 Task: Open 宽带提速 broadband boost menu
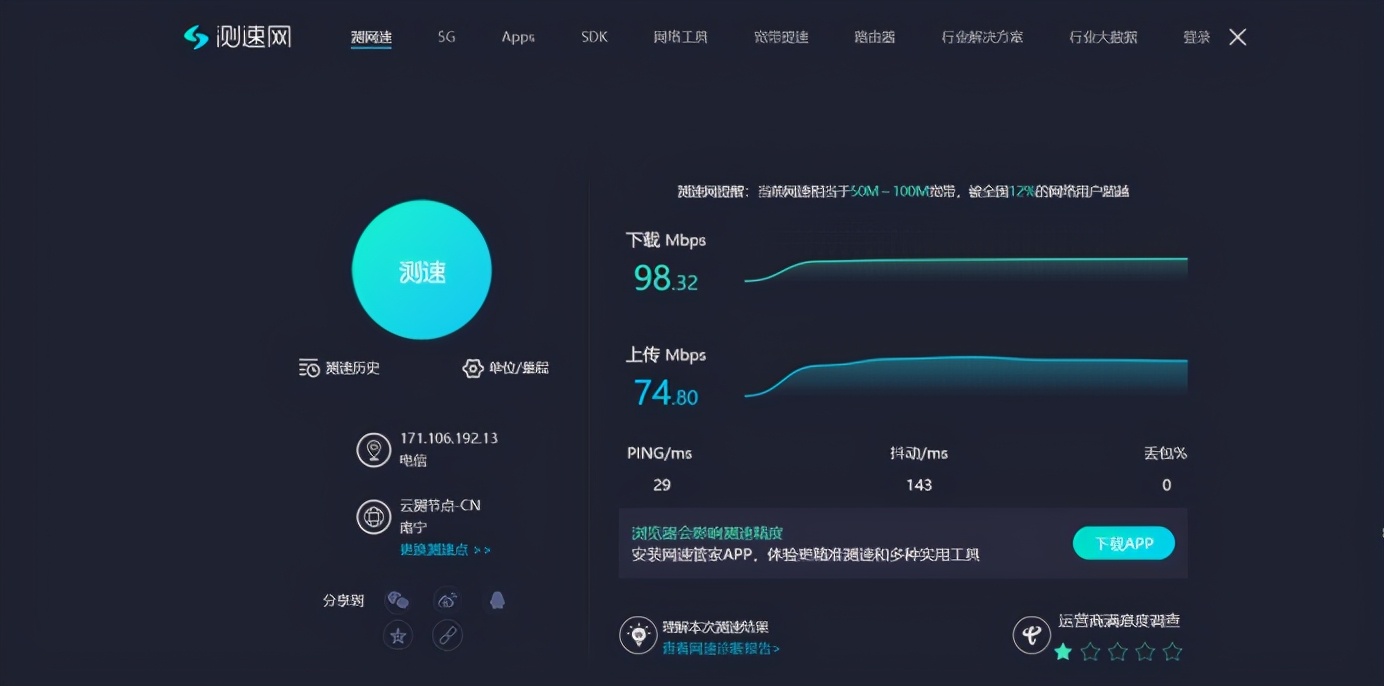click(x=781, y=37)
